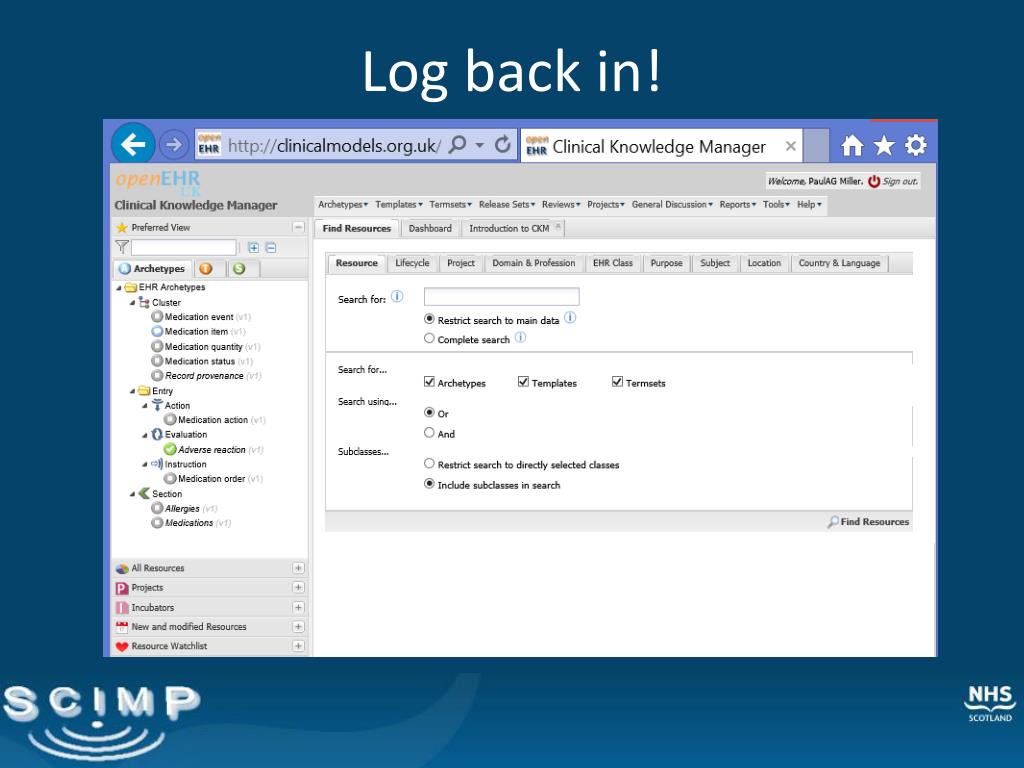
Task: Open the browser home icon
Action: [x=852, y=145]
